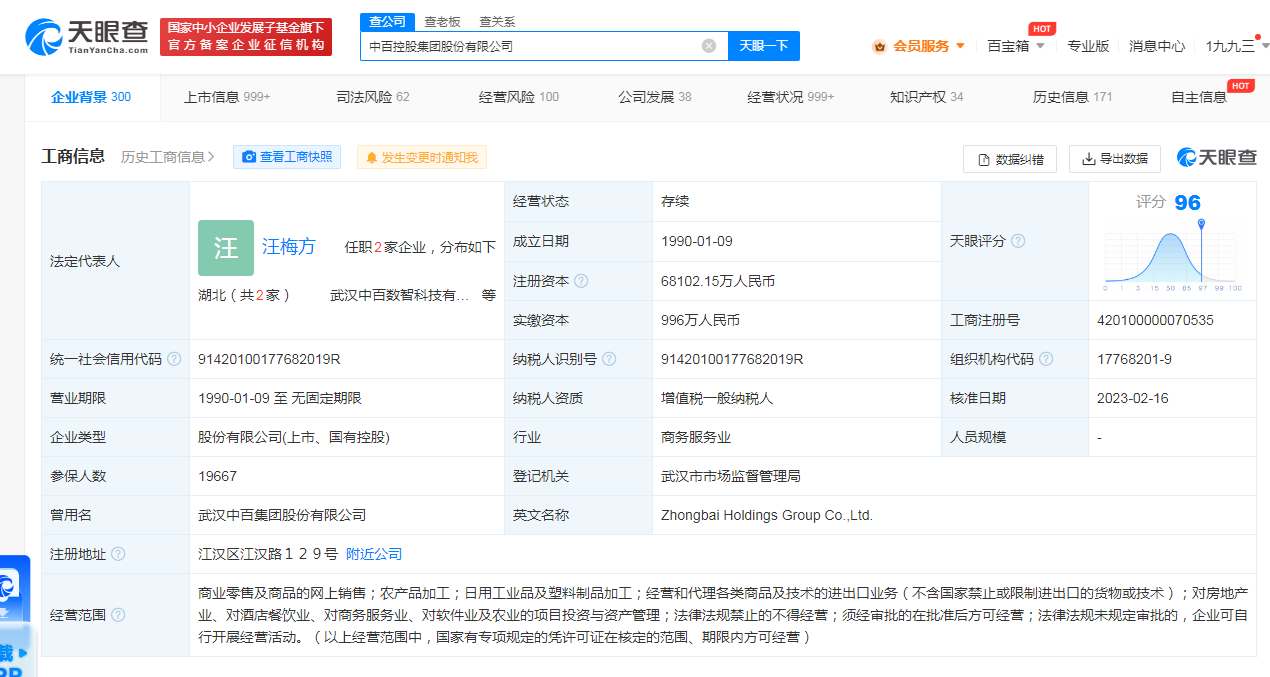Screen dimensions: 1270x677
Task: Click help icon beside 天眼评分
Action: (1018, 241)
